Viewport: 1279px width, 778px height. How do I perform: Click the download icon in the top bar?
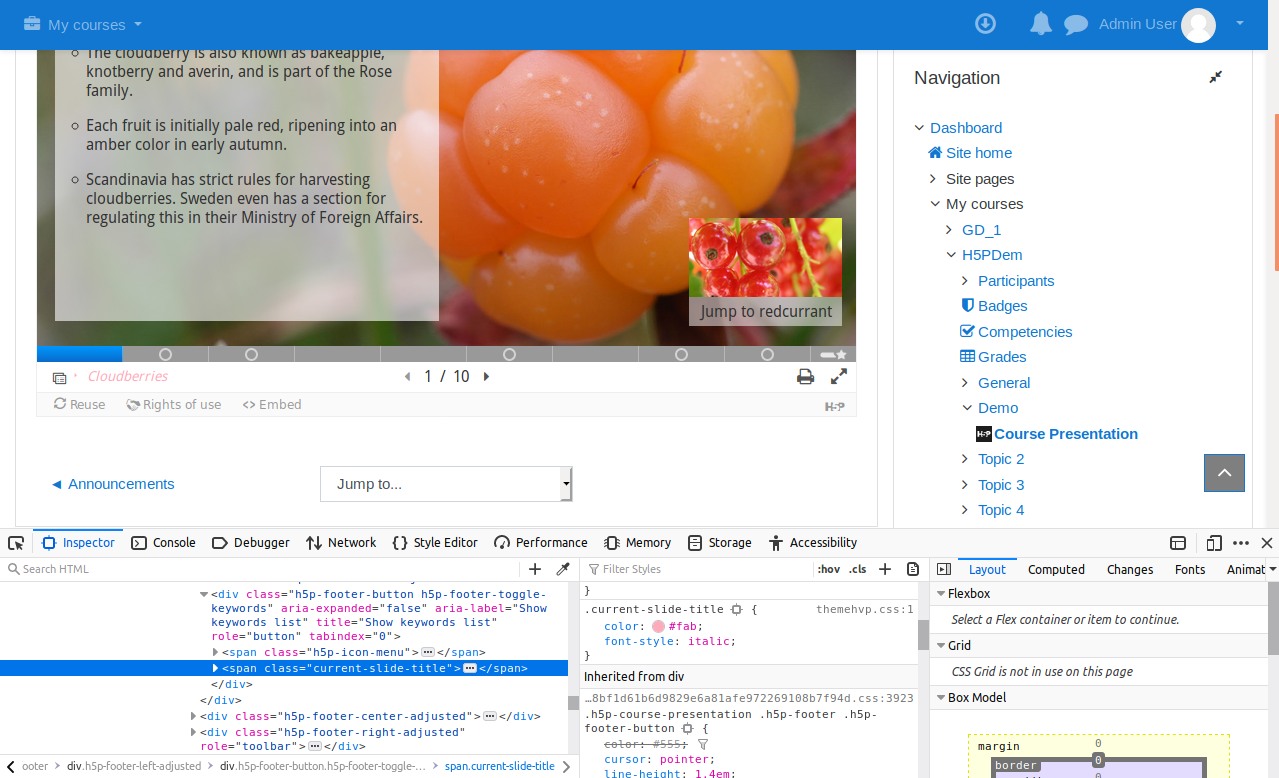point(985,23)
